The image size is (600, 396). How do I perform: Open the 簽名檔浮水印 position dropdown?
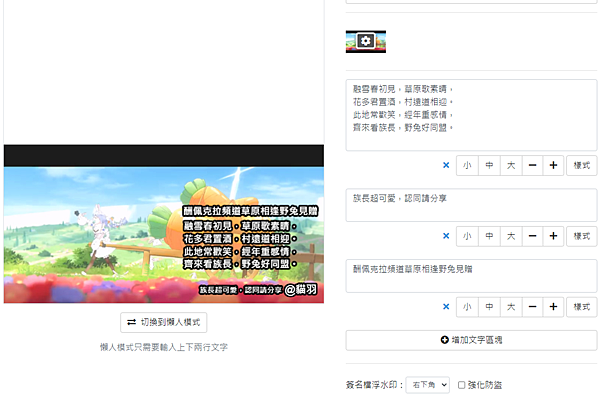427,385
